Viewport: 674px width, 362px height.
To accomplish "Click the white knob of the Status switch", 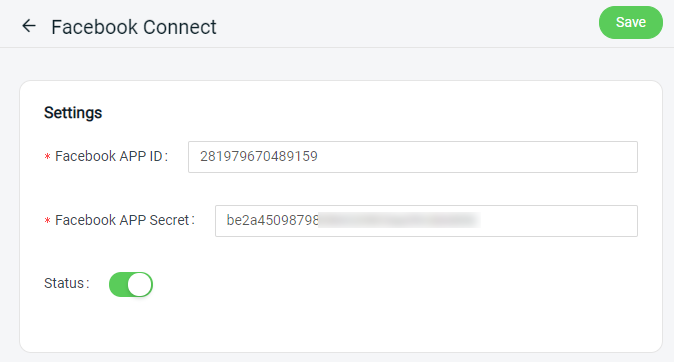I will [x=140, y=284].
